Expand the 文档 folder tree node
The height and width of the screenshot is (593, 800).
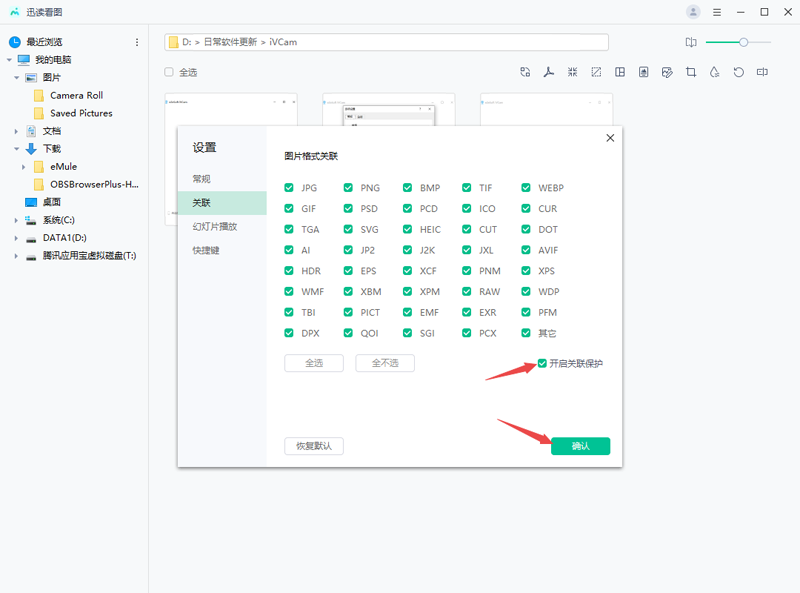(x=16, y=131)
